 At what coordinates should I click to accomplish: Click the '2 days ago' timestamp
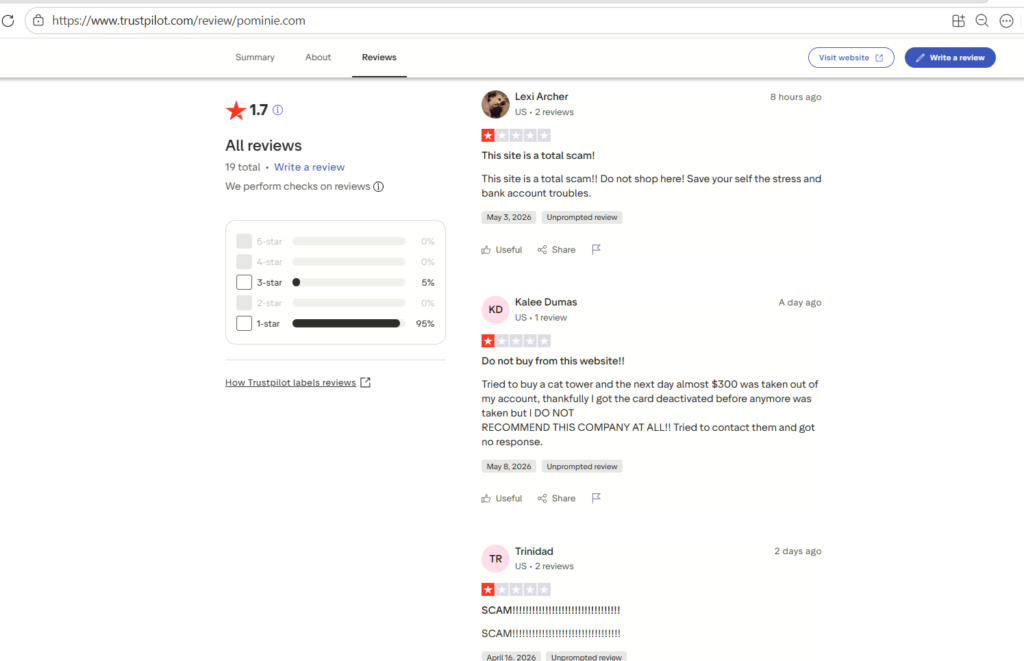(x=798, y=551)
